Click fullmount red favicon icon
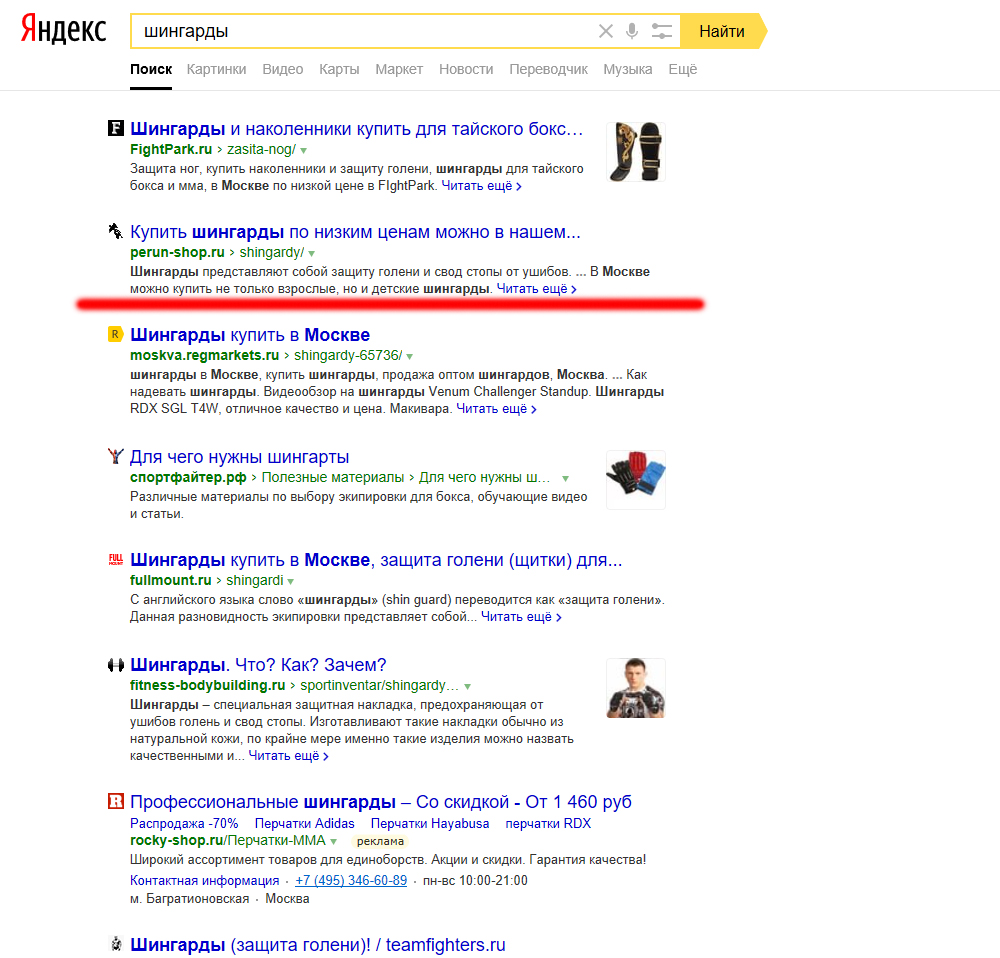The width and height of the screenshot is (1000, 958). pos(115,559)
